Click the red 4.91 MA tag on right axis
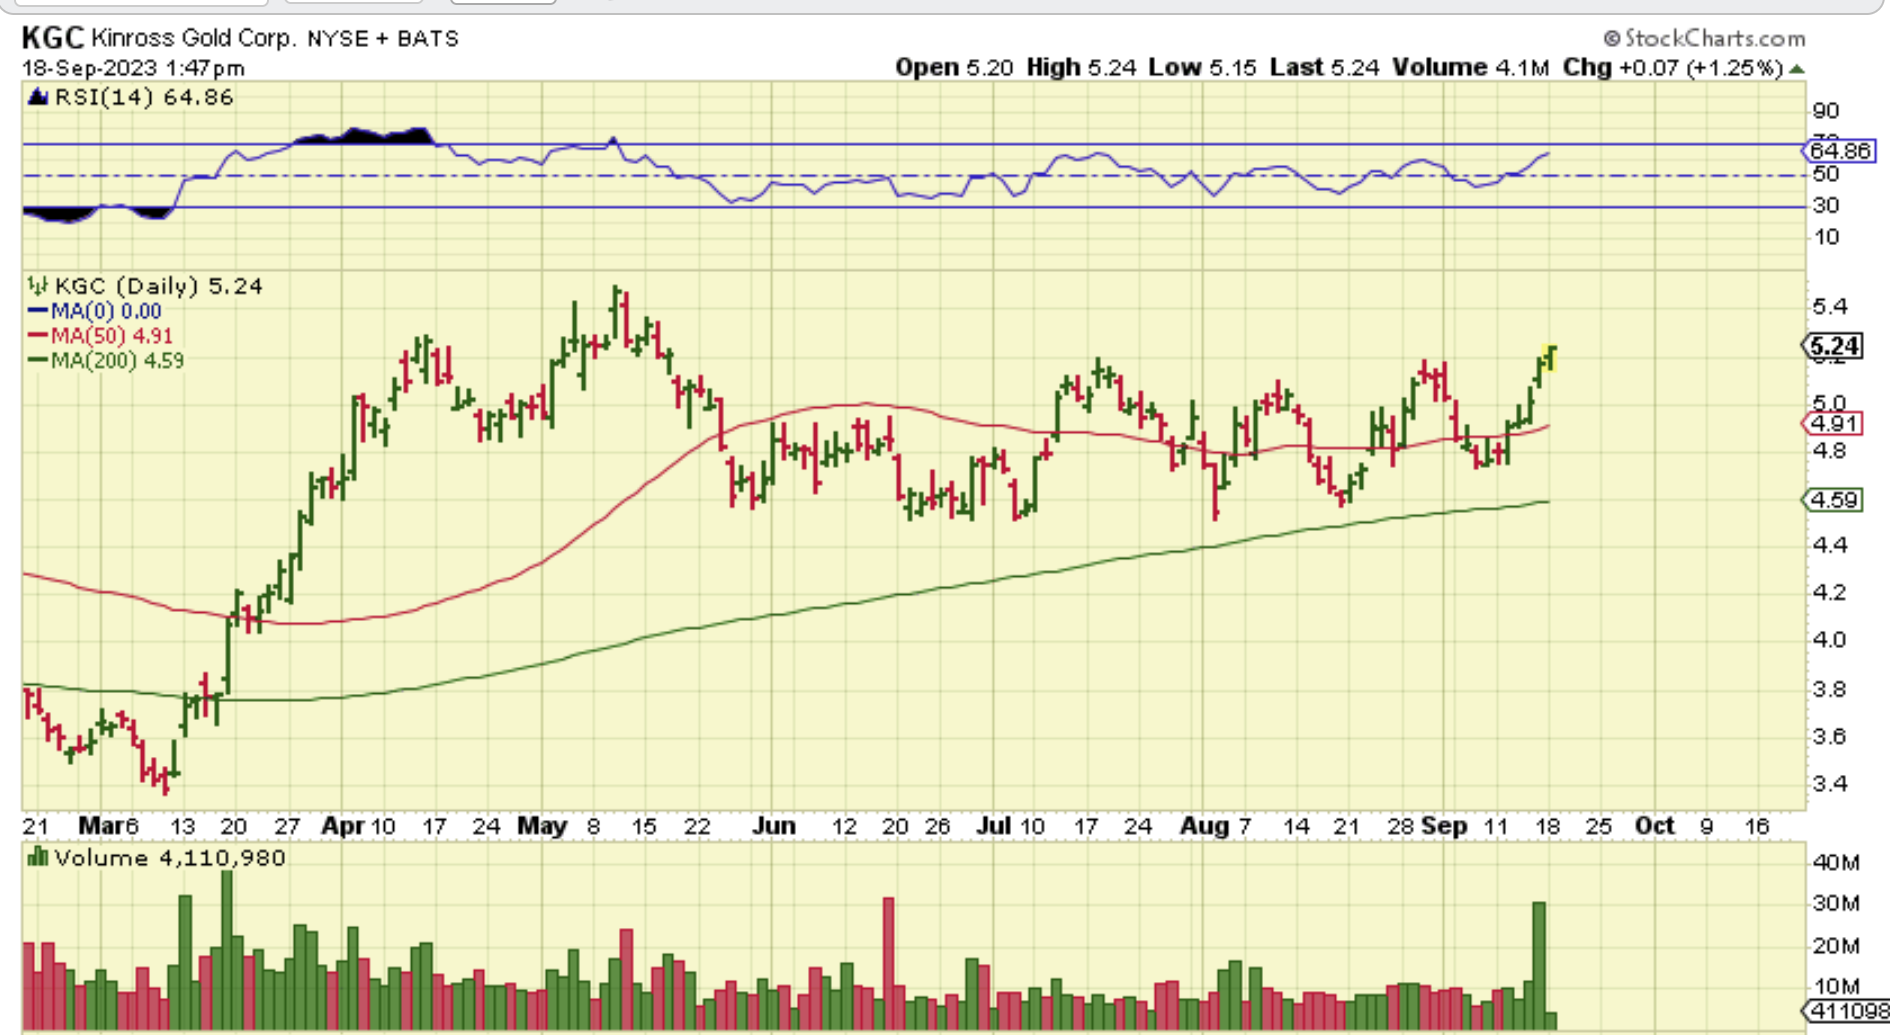The image size is (1890, 1035). point(1834,423)
